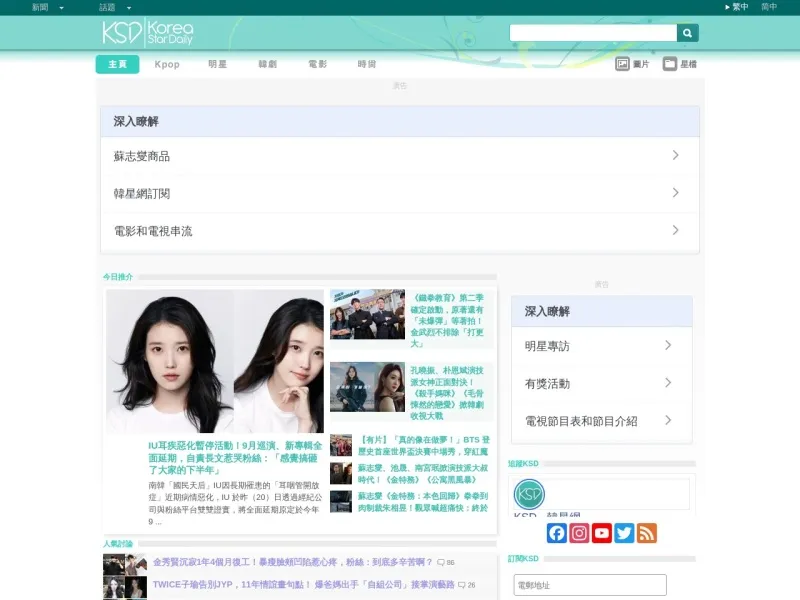Switch to the Kpop tab
800x600 pixels.
(167, 64)
